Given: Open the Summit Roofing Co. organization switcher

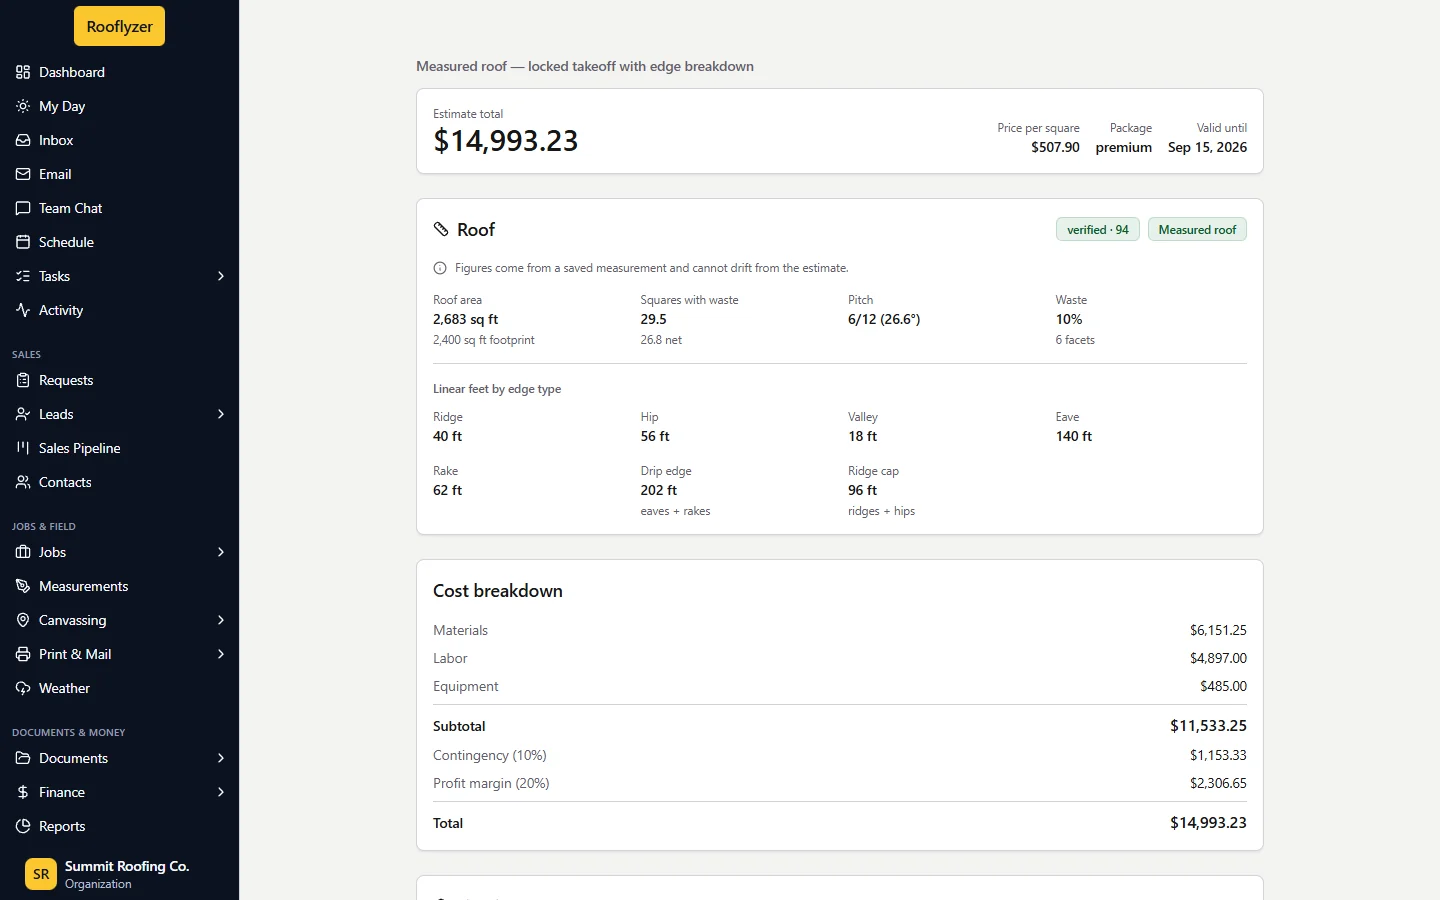Looking at the screenshot, I should click(120, 874).
